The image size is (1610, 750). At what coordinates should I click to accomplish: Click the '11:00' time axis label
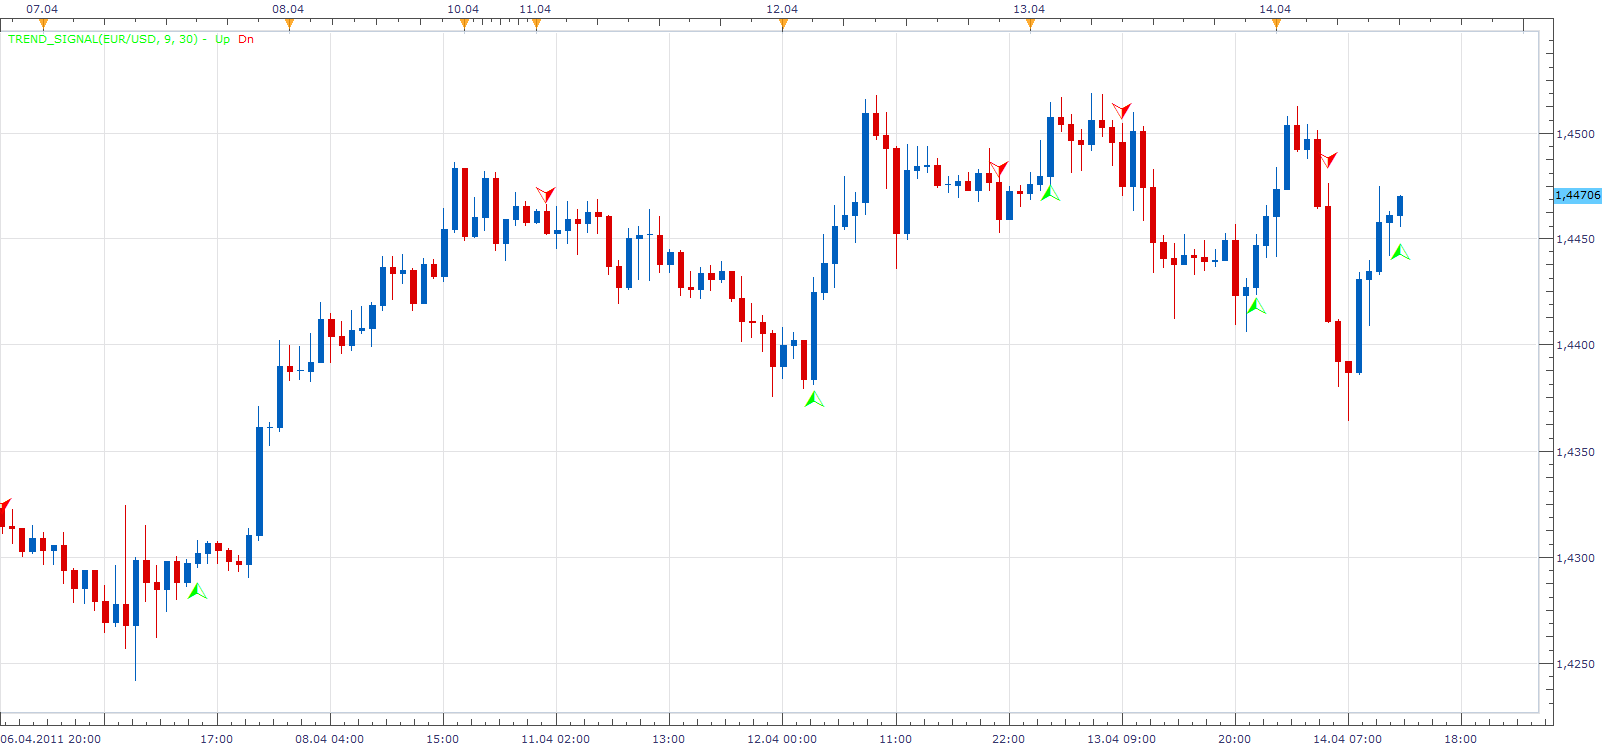click(896, 739)
